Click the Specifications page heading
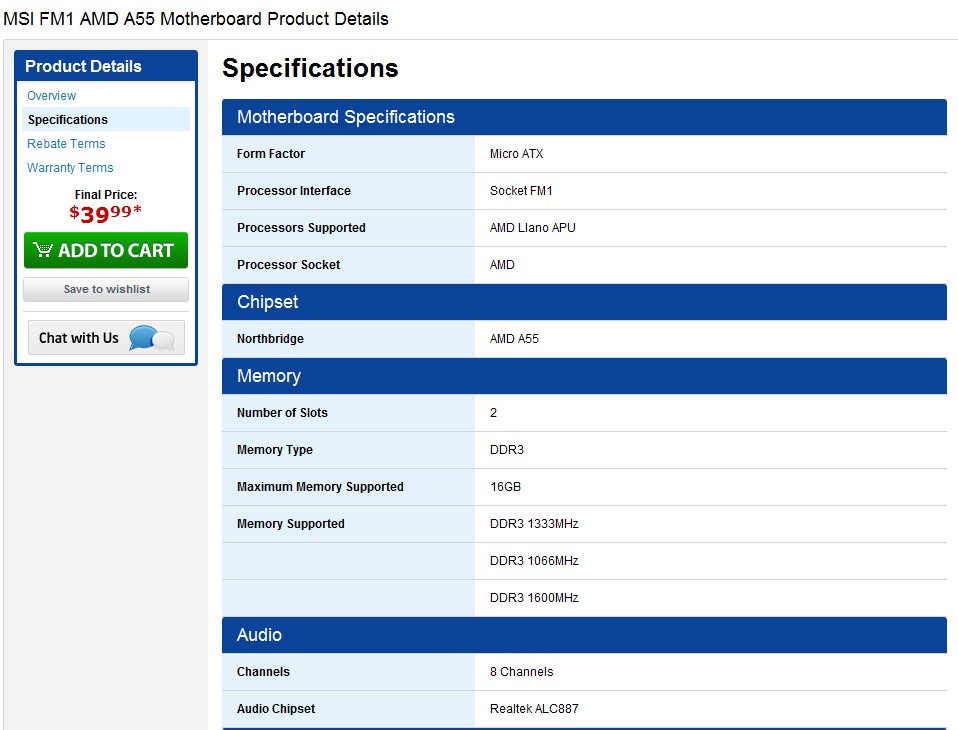 click(310, 68)
